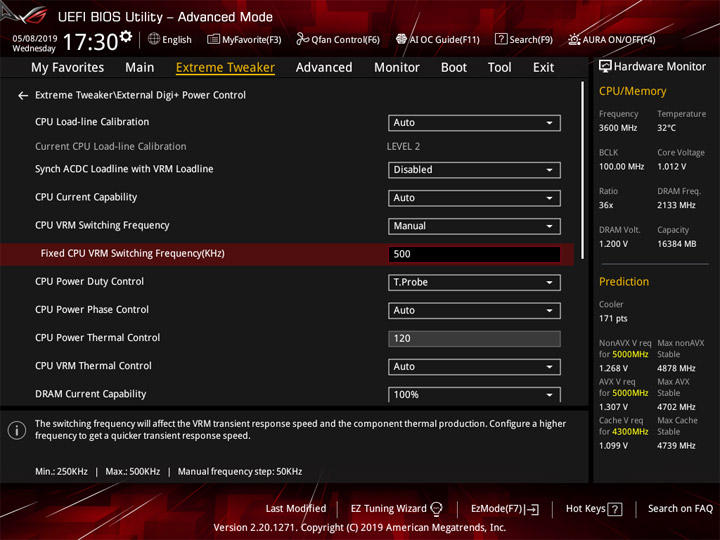Click Search on FAQ link
This screenshot has width=720, height=540.
[680, 509]
